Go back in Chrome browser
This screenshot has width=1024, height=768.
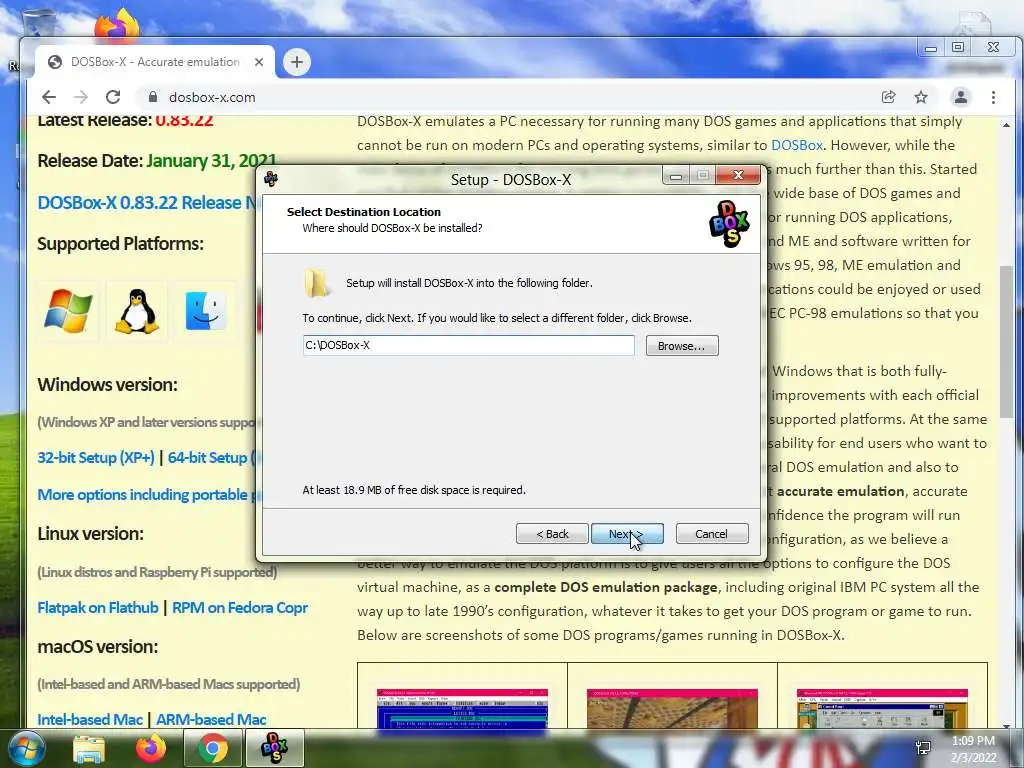pos(49,97)
